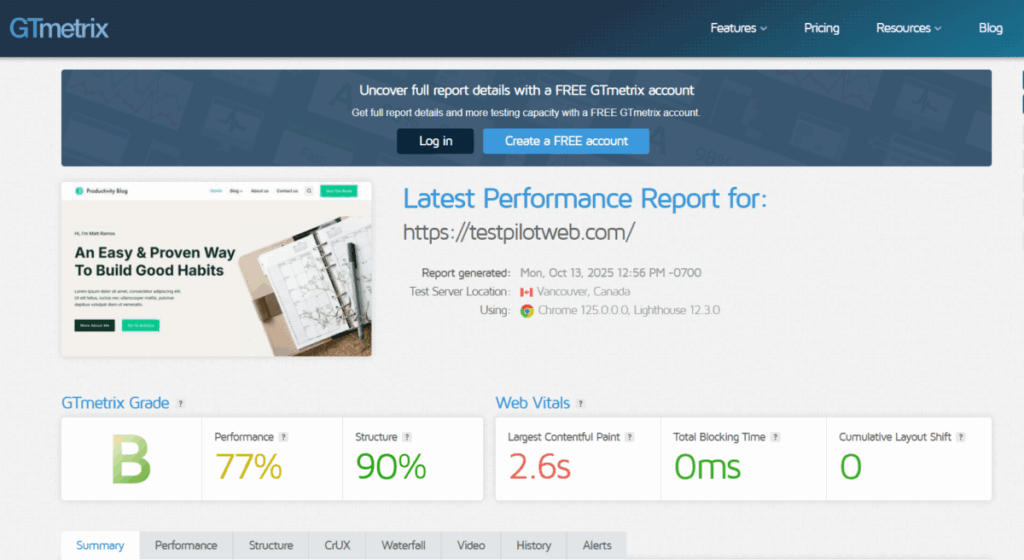Switch to the Structure tab

click(x=270, y=546)
